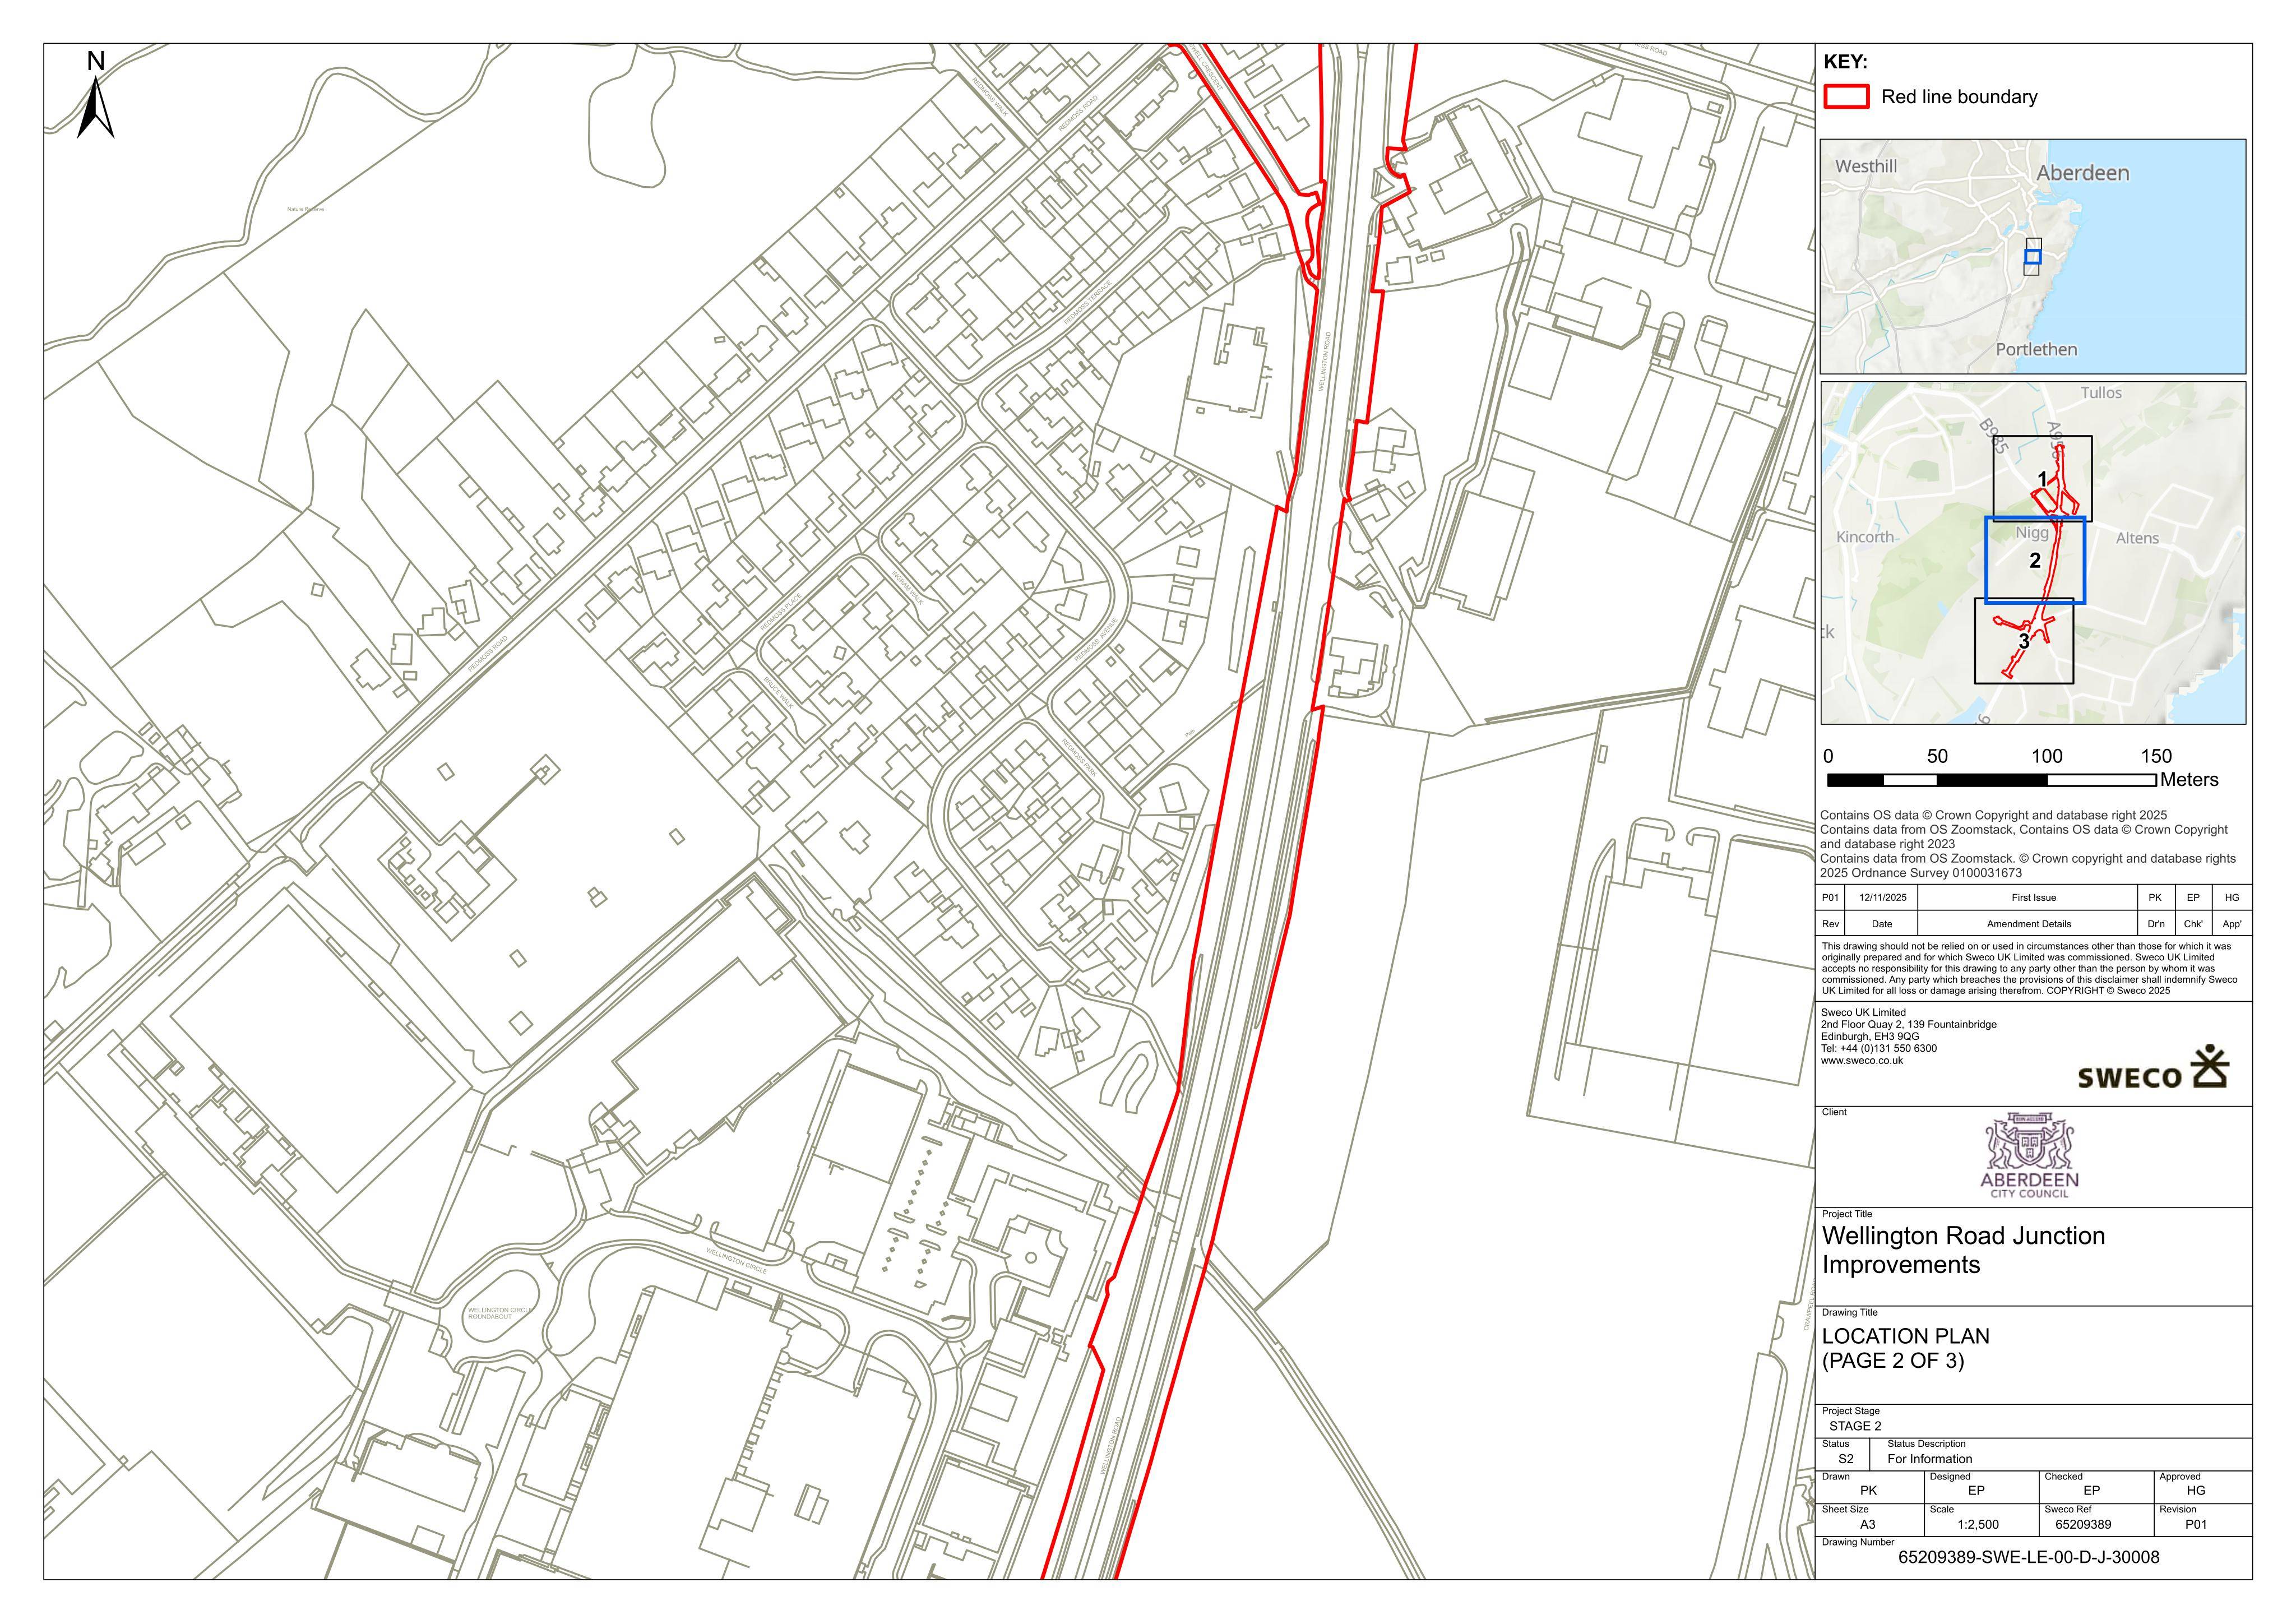This screenshot has width=2296, height=1624.
Task: Click the black and white scale bar
Action: pyautogui.click(x=1991, y=780)
